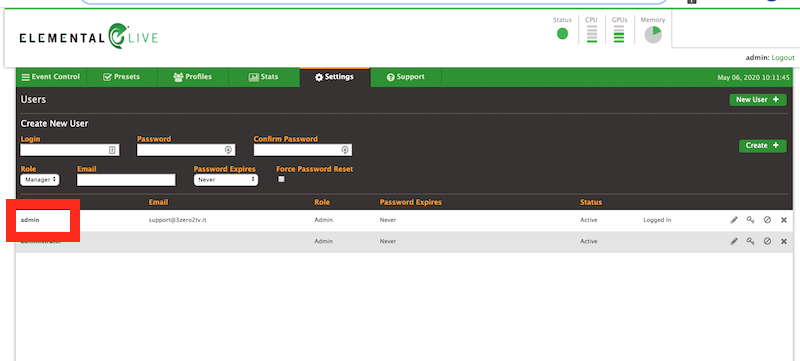Click the pencil edit icon for support@3zero2tv.it user
This screenshot has width=800, height=361.
coord(734,220)
